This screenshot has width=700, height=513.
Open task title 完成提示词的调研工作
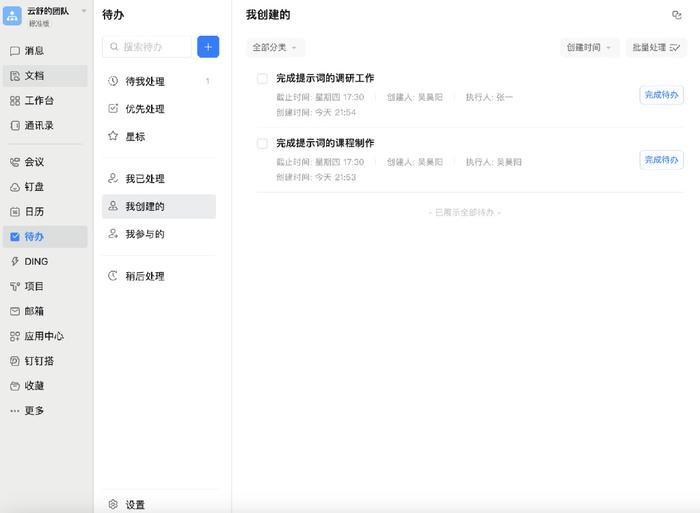pos(325,78)
